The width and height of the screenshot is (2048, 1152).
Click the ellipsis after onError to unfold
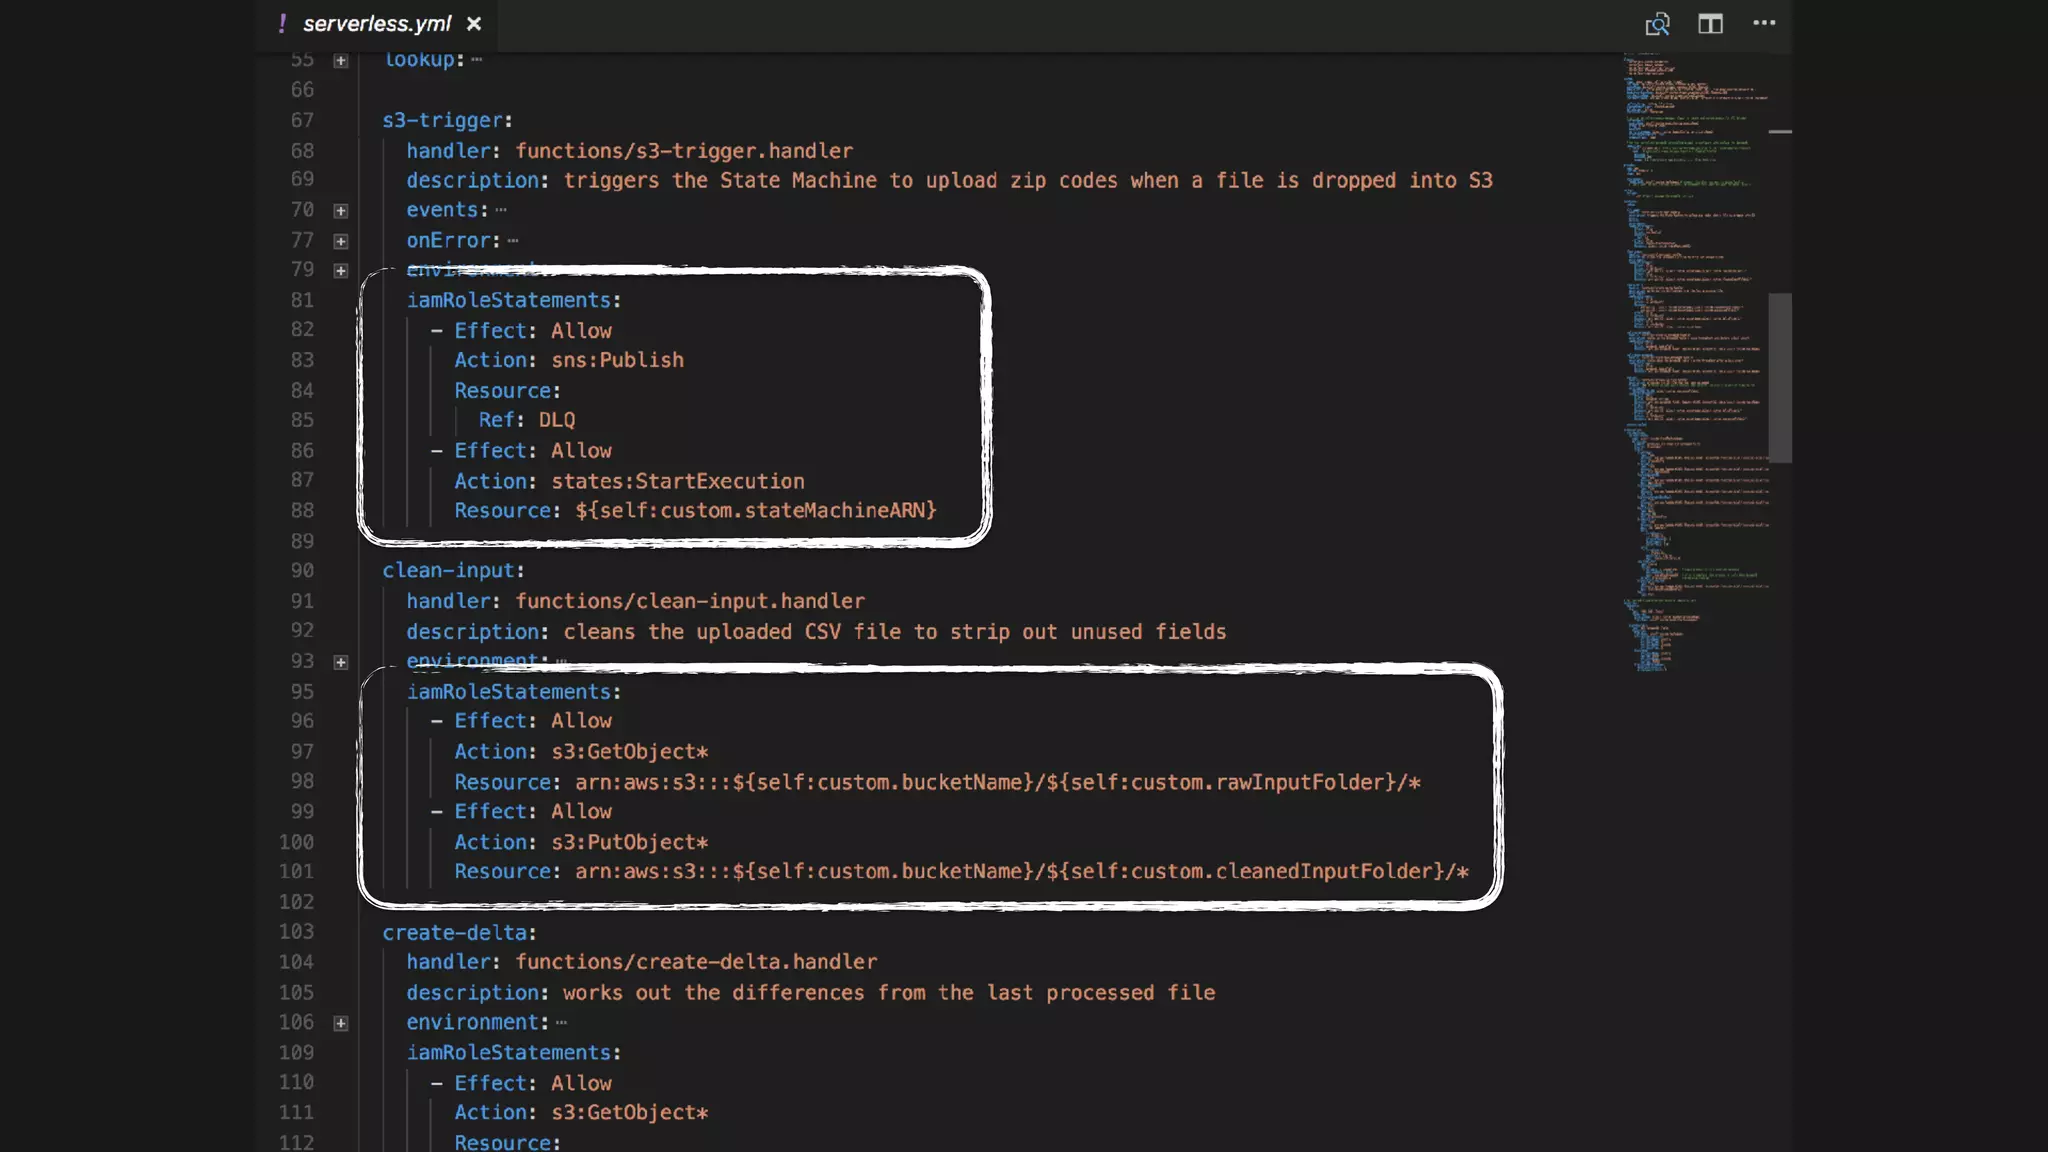tap(513, 241)
